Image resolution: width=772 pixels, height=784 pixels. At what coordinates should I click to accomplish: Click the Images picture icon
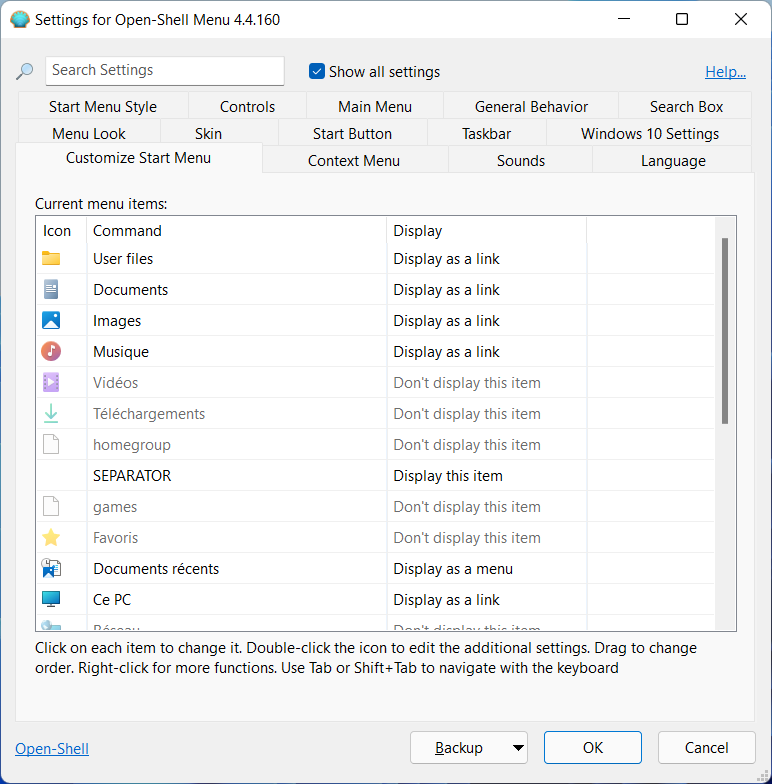pos(51,320)
